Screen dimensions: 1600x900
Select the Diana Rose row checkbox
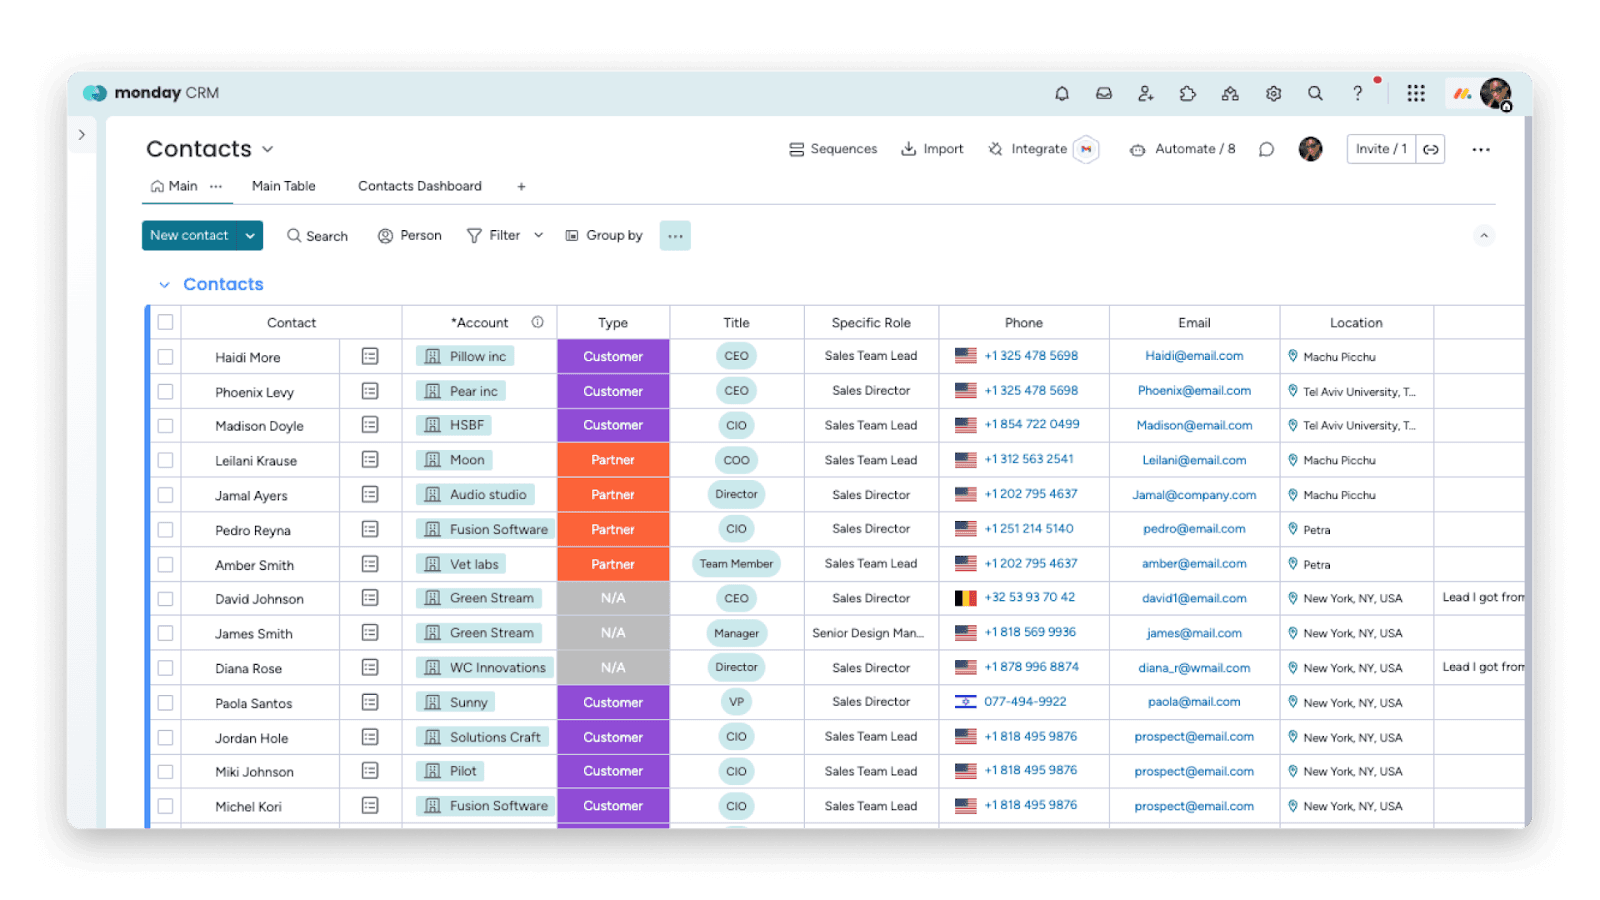(165, 668)
